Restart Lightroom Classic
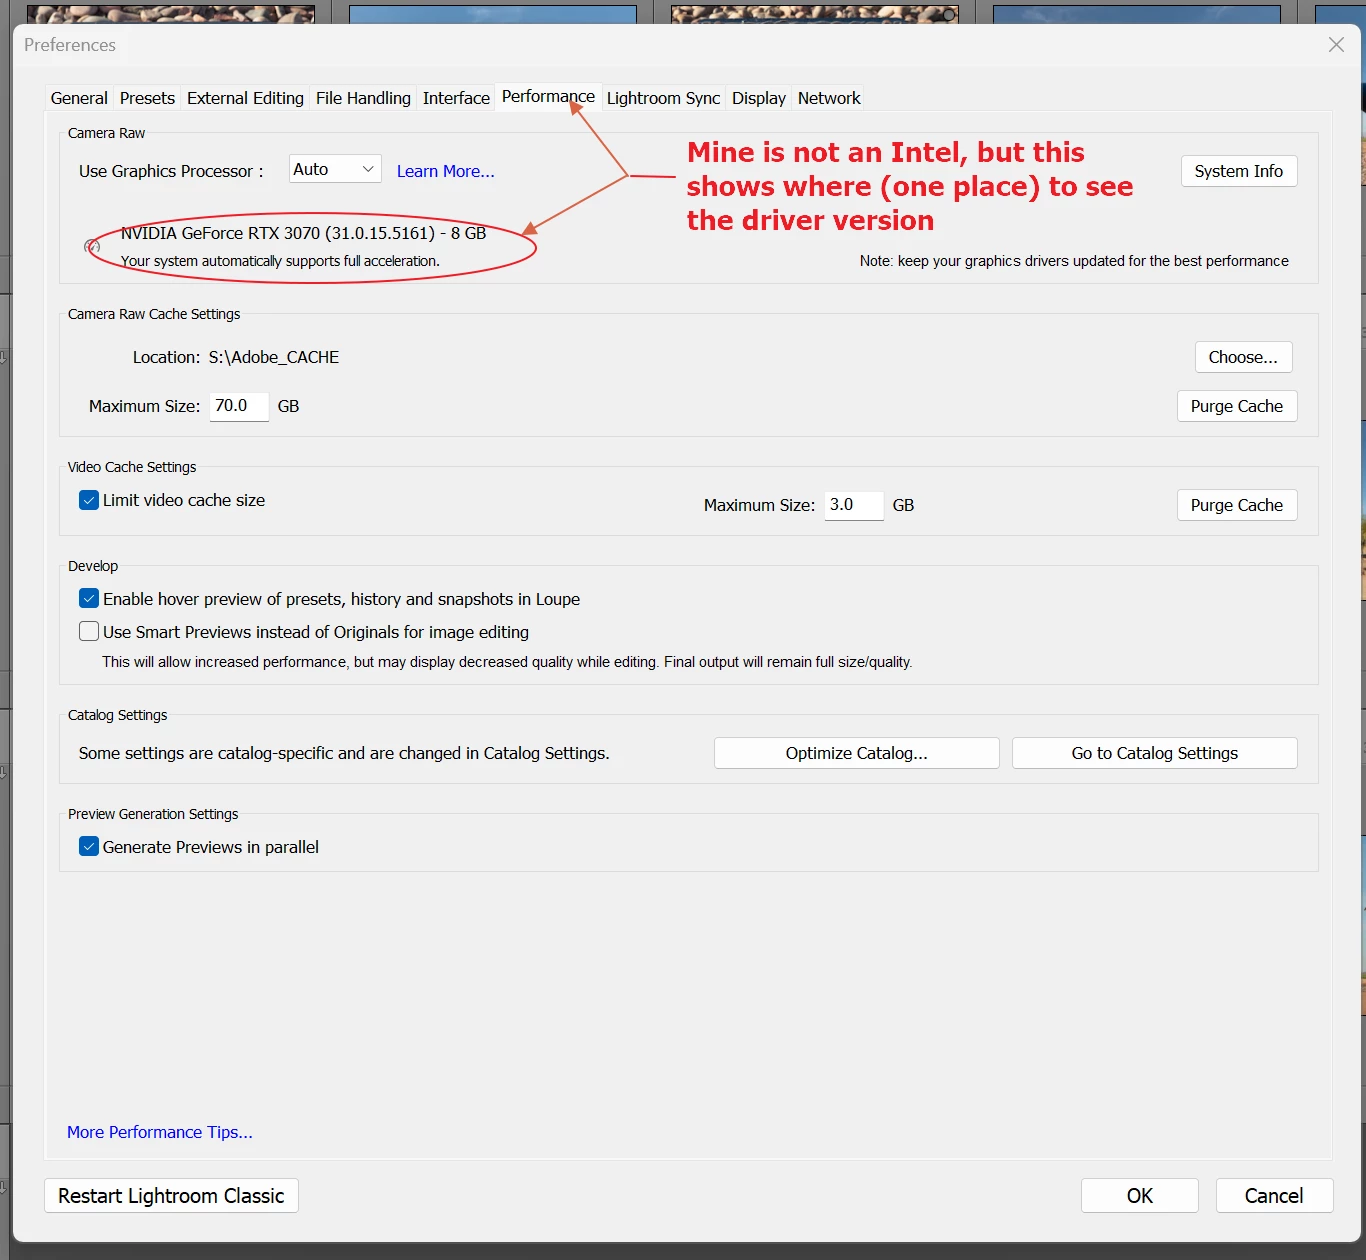Viewport: 1366px width, 1260px height. (171, 1196)
